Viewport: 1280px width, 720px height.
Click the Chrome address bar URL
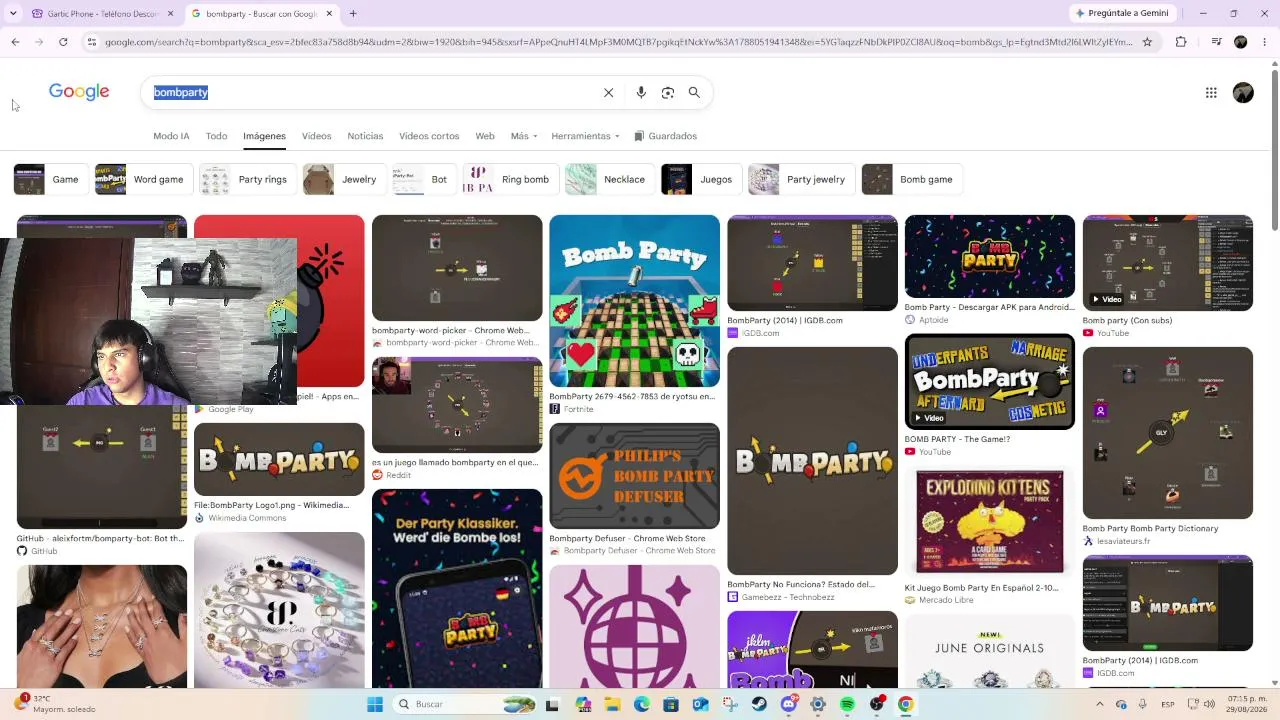(x=618, y=42)
